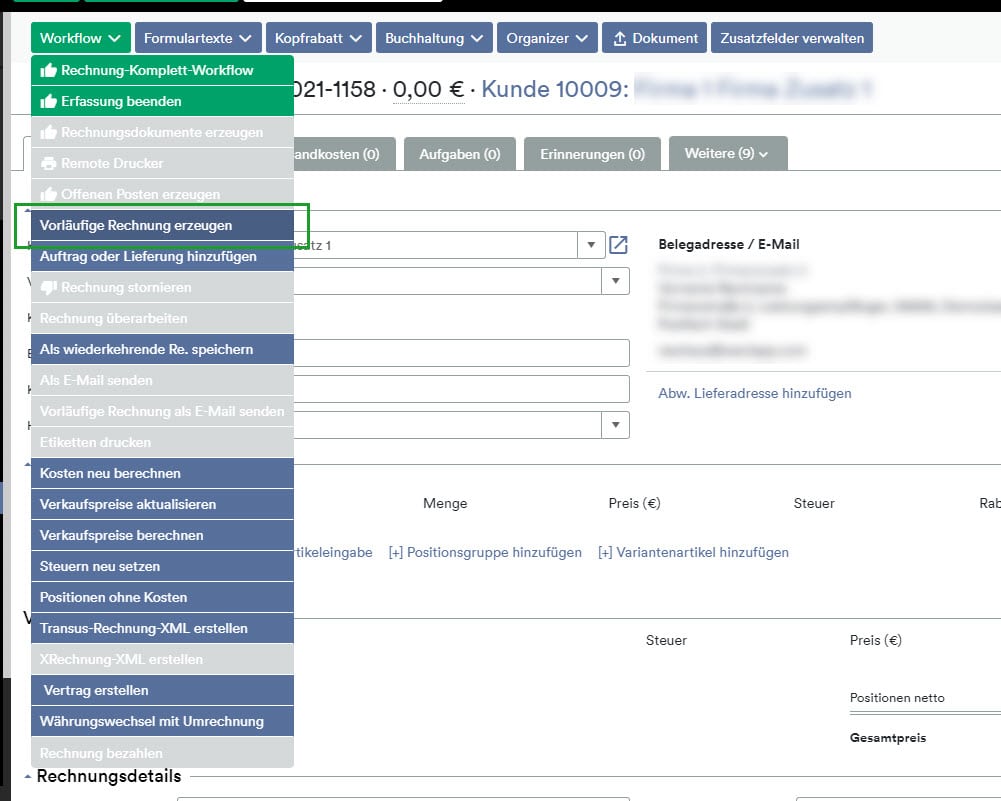Open the Erinnerungen (0) tab
Image resolution: width=1001 pixels, height=801 pixels.
pos(592,155)
